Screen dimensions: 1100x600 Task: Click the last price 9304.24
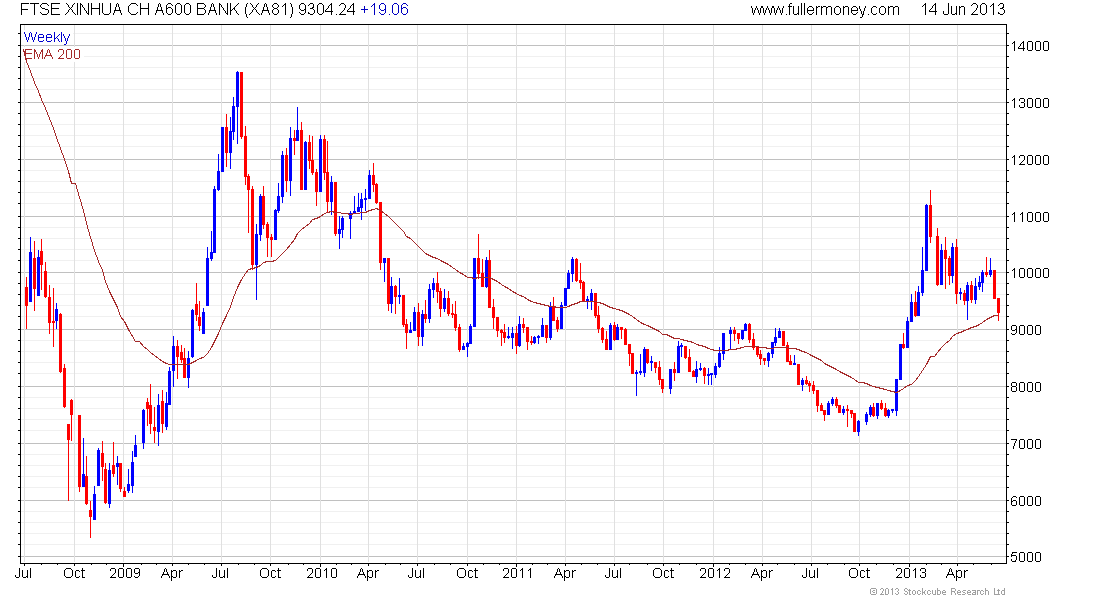point(327,10)
